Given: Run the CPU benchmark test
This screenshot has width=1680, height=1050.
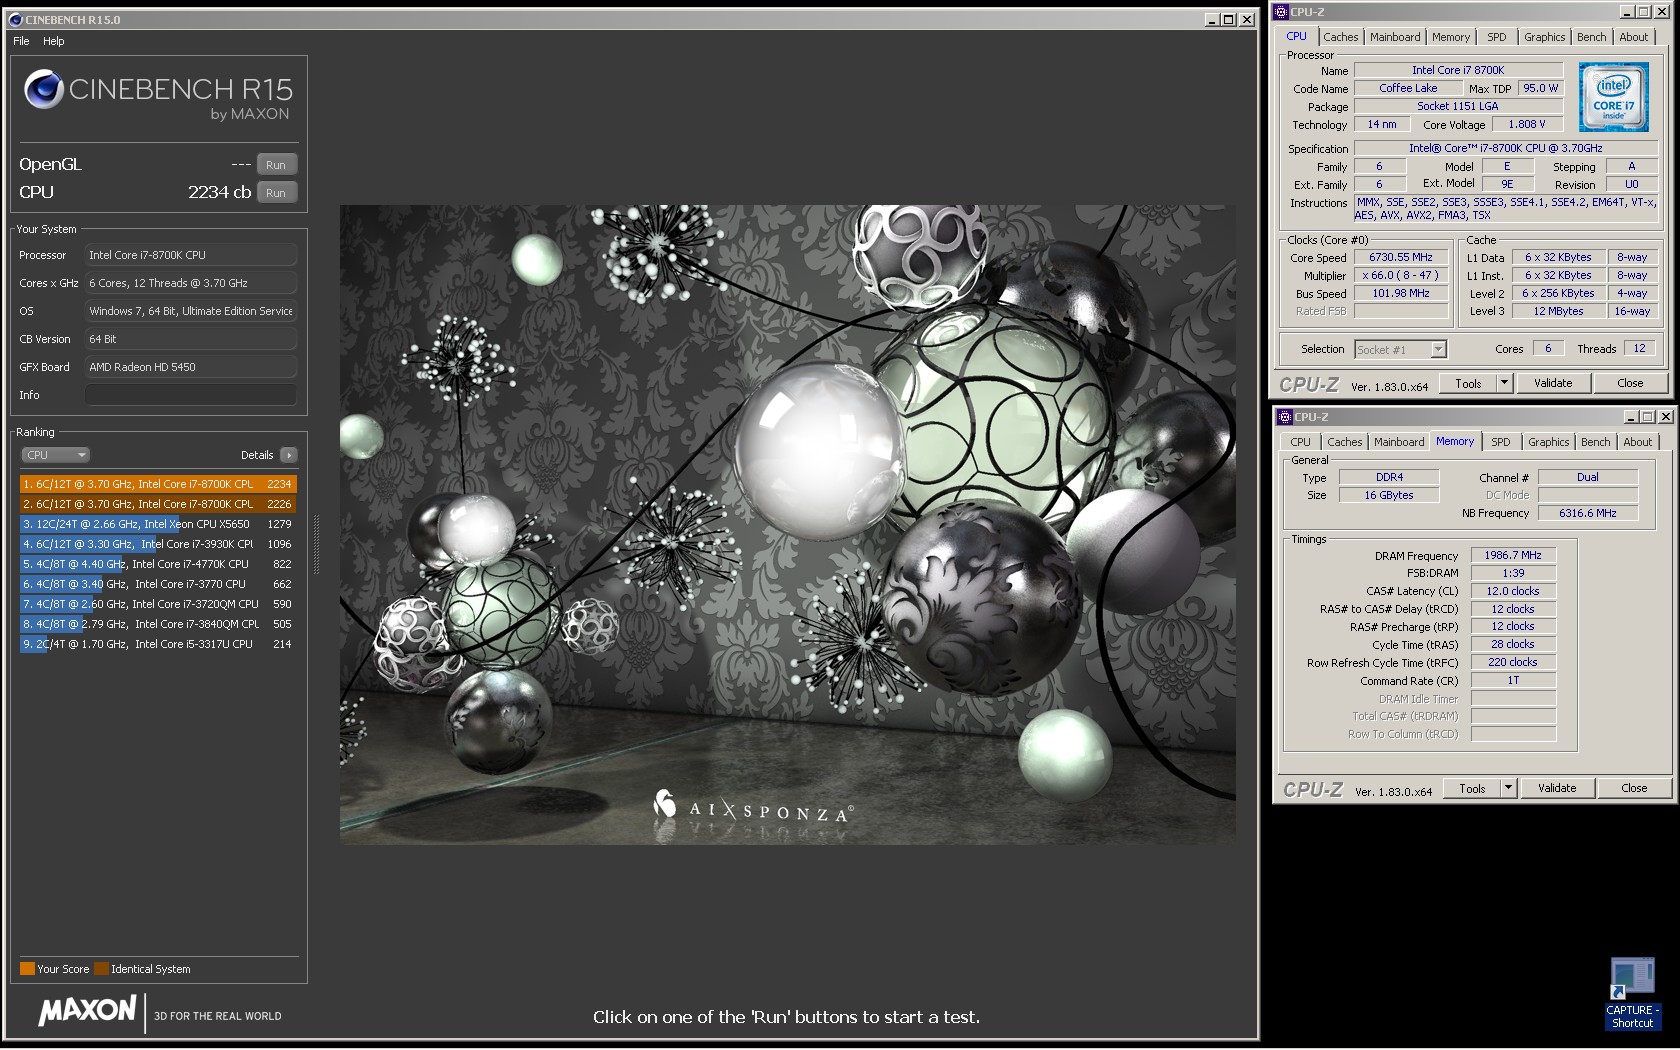Looking at the screenshot, I should point(276,193).
